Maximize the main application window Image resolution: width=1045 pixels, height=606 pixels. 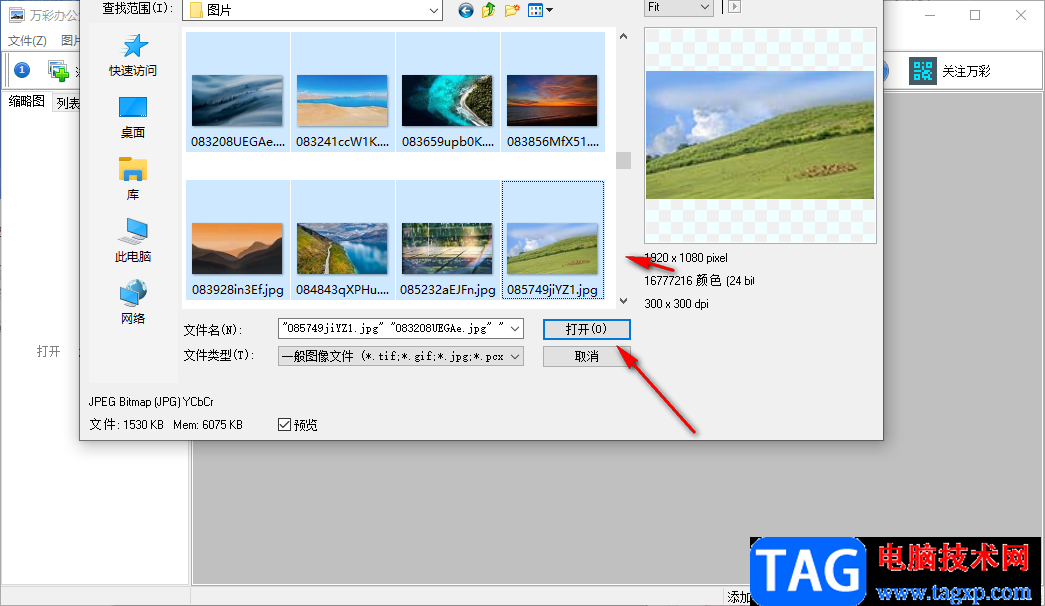tap(975, 15)
